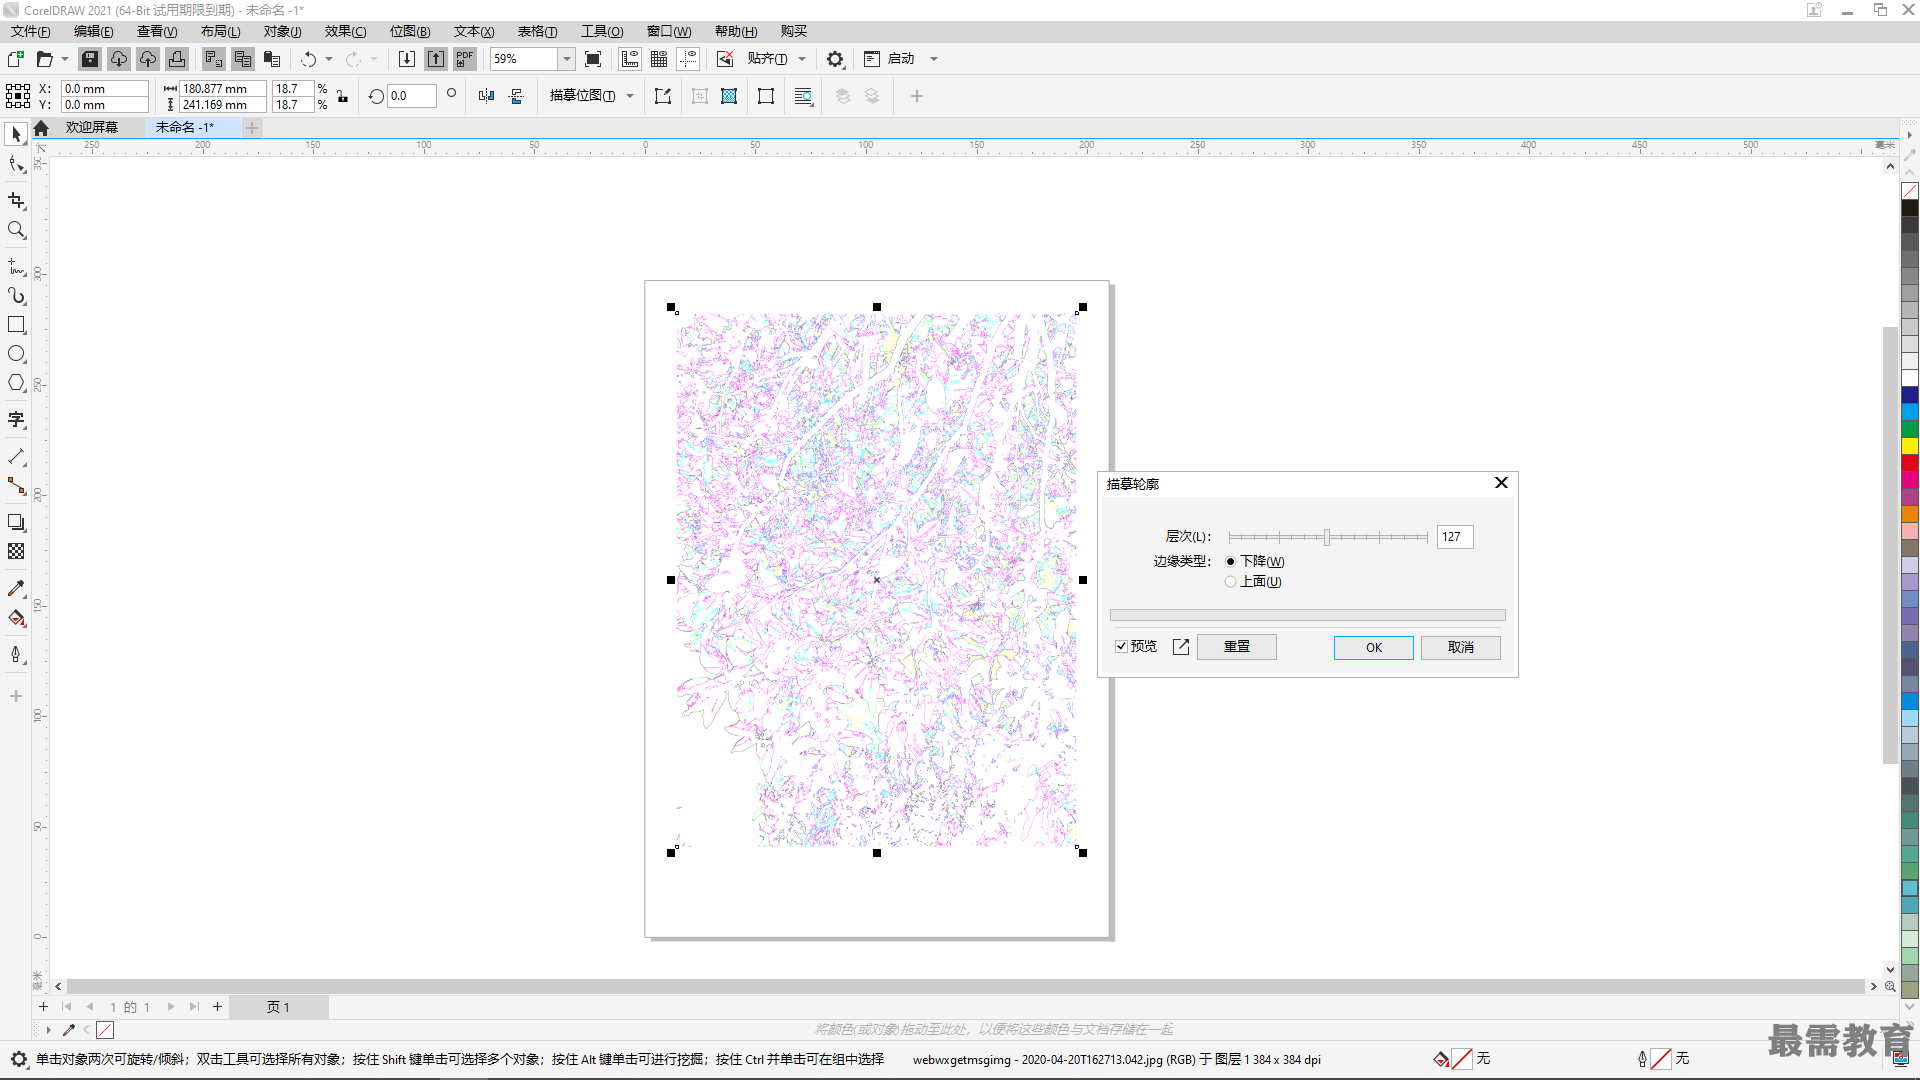Expand the Open file dropdown arrow
The width and height of the screenshot is (1920, 1080).
tap(65, 59)
